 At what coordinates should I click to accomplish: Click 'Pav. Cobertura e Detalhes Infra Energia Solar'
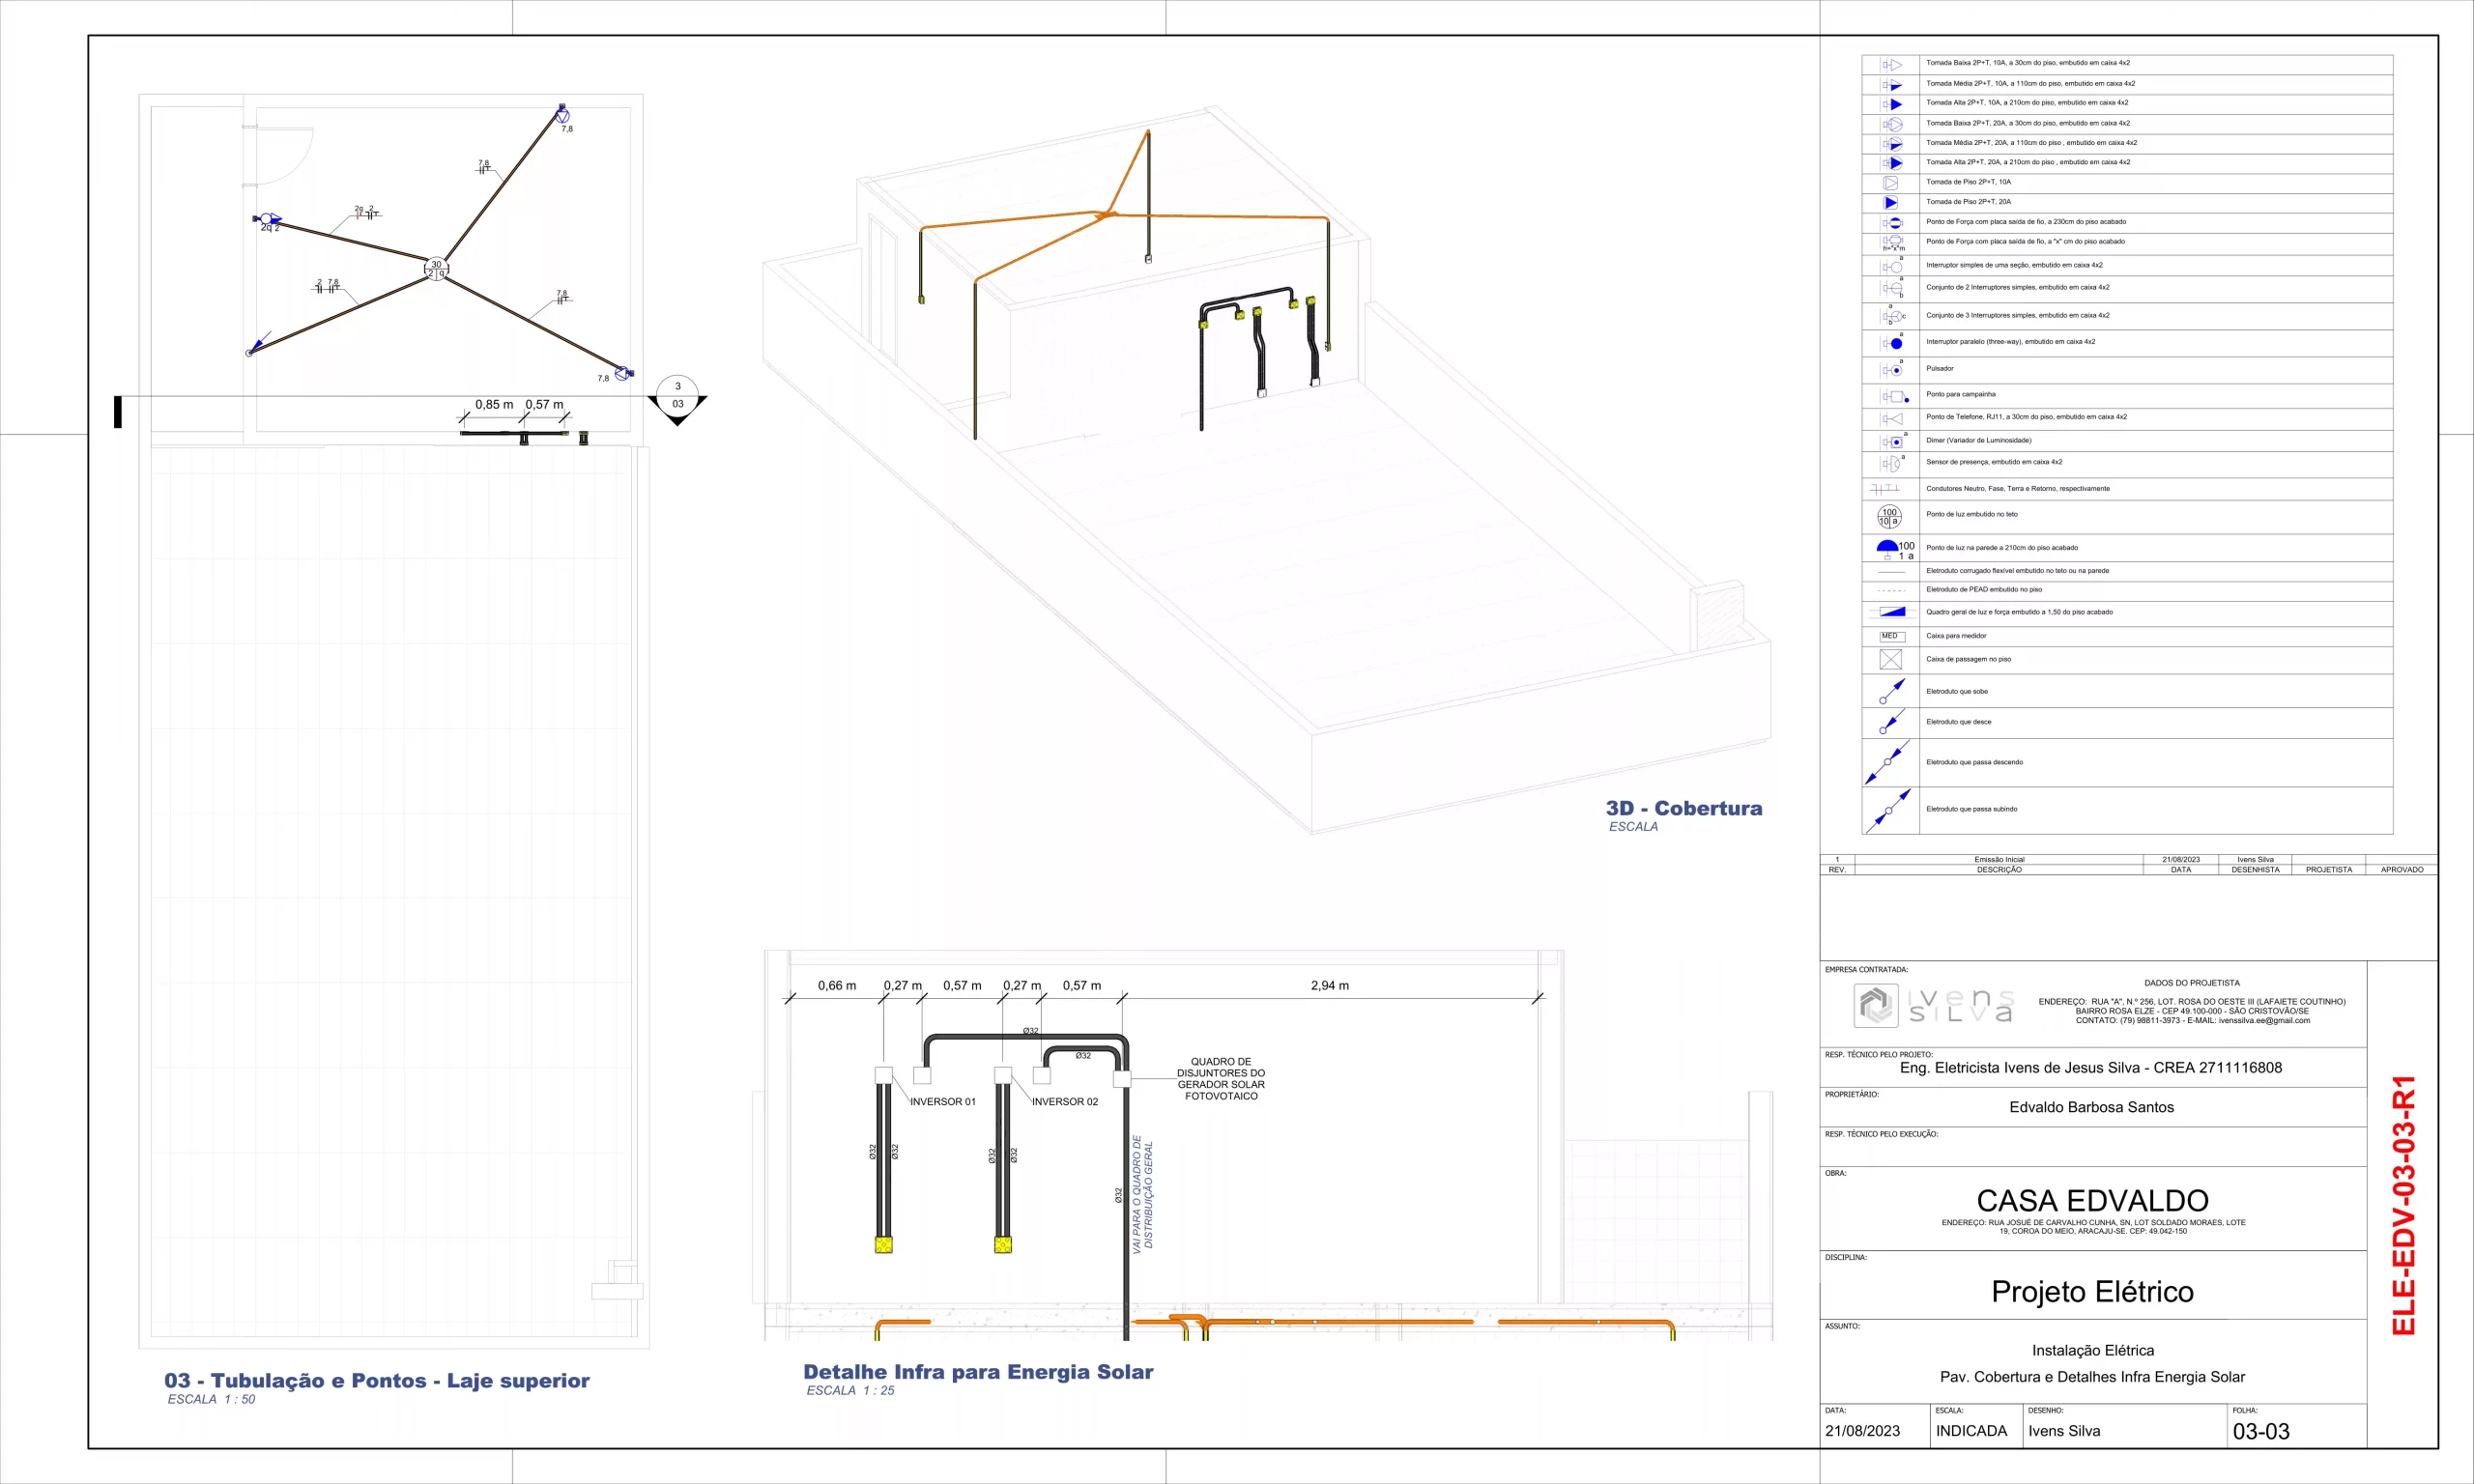(x=2092, y=1378)
